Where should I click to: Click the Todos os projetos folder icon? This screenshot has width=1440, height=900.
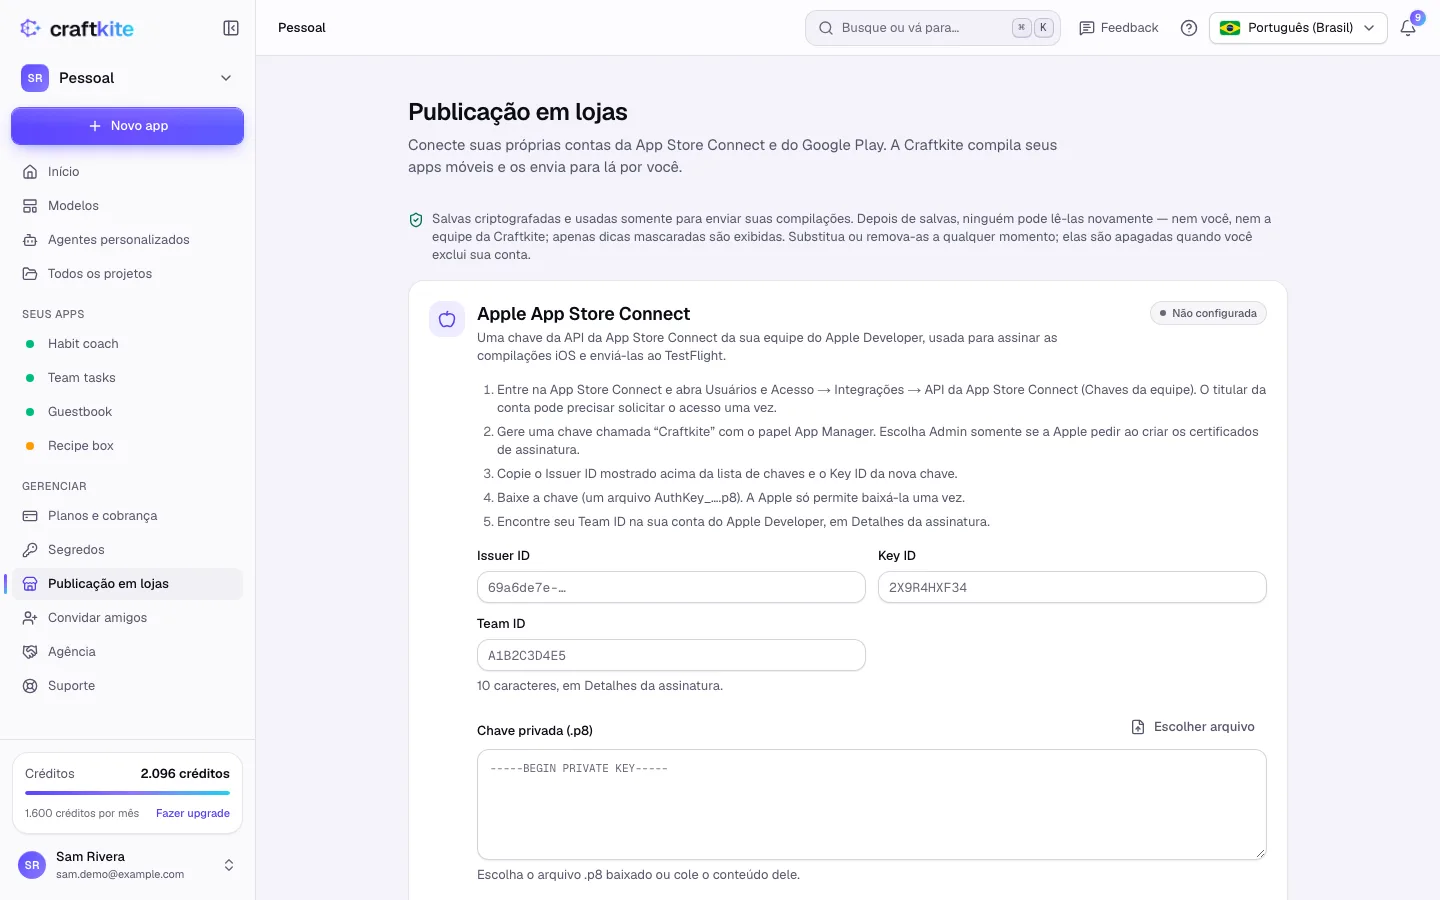tap(30, 274)
